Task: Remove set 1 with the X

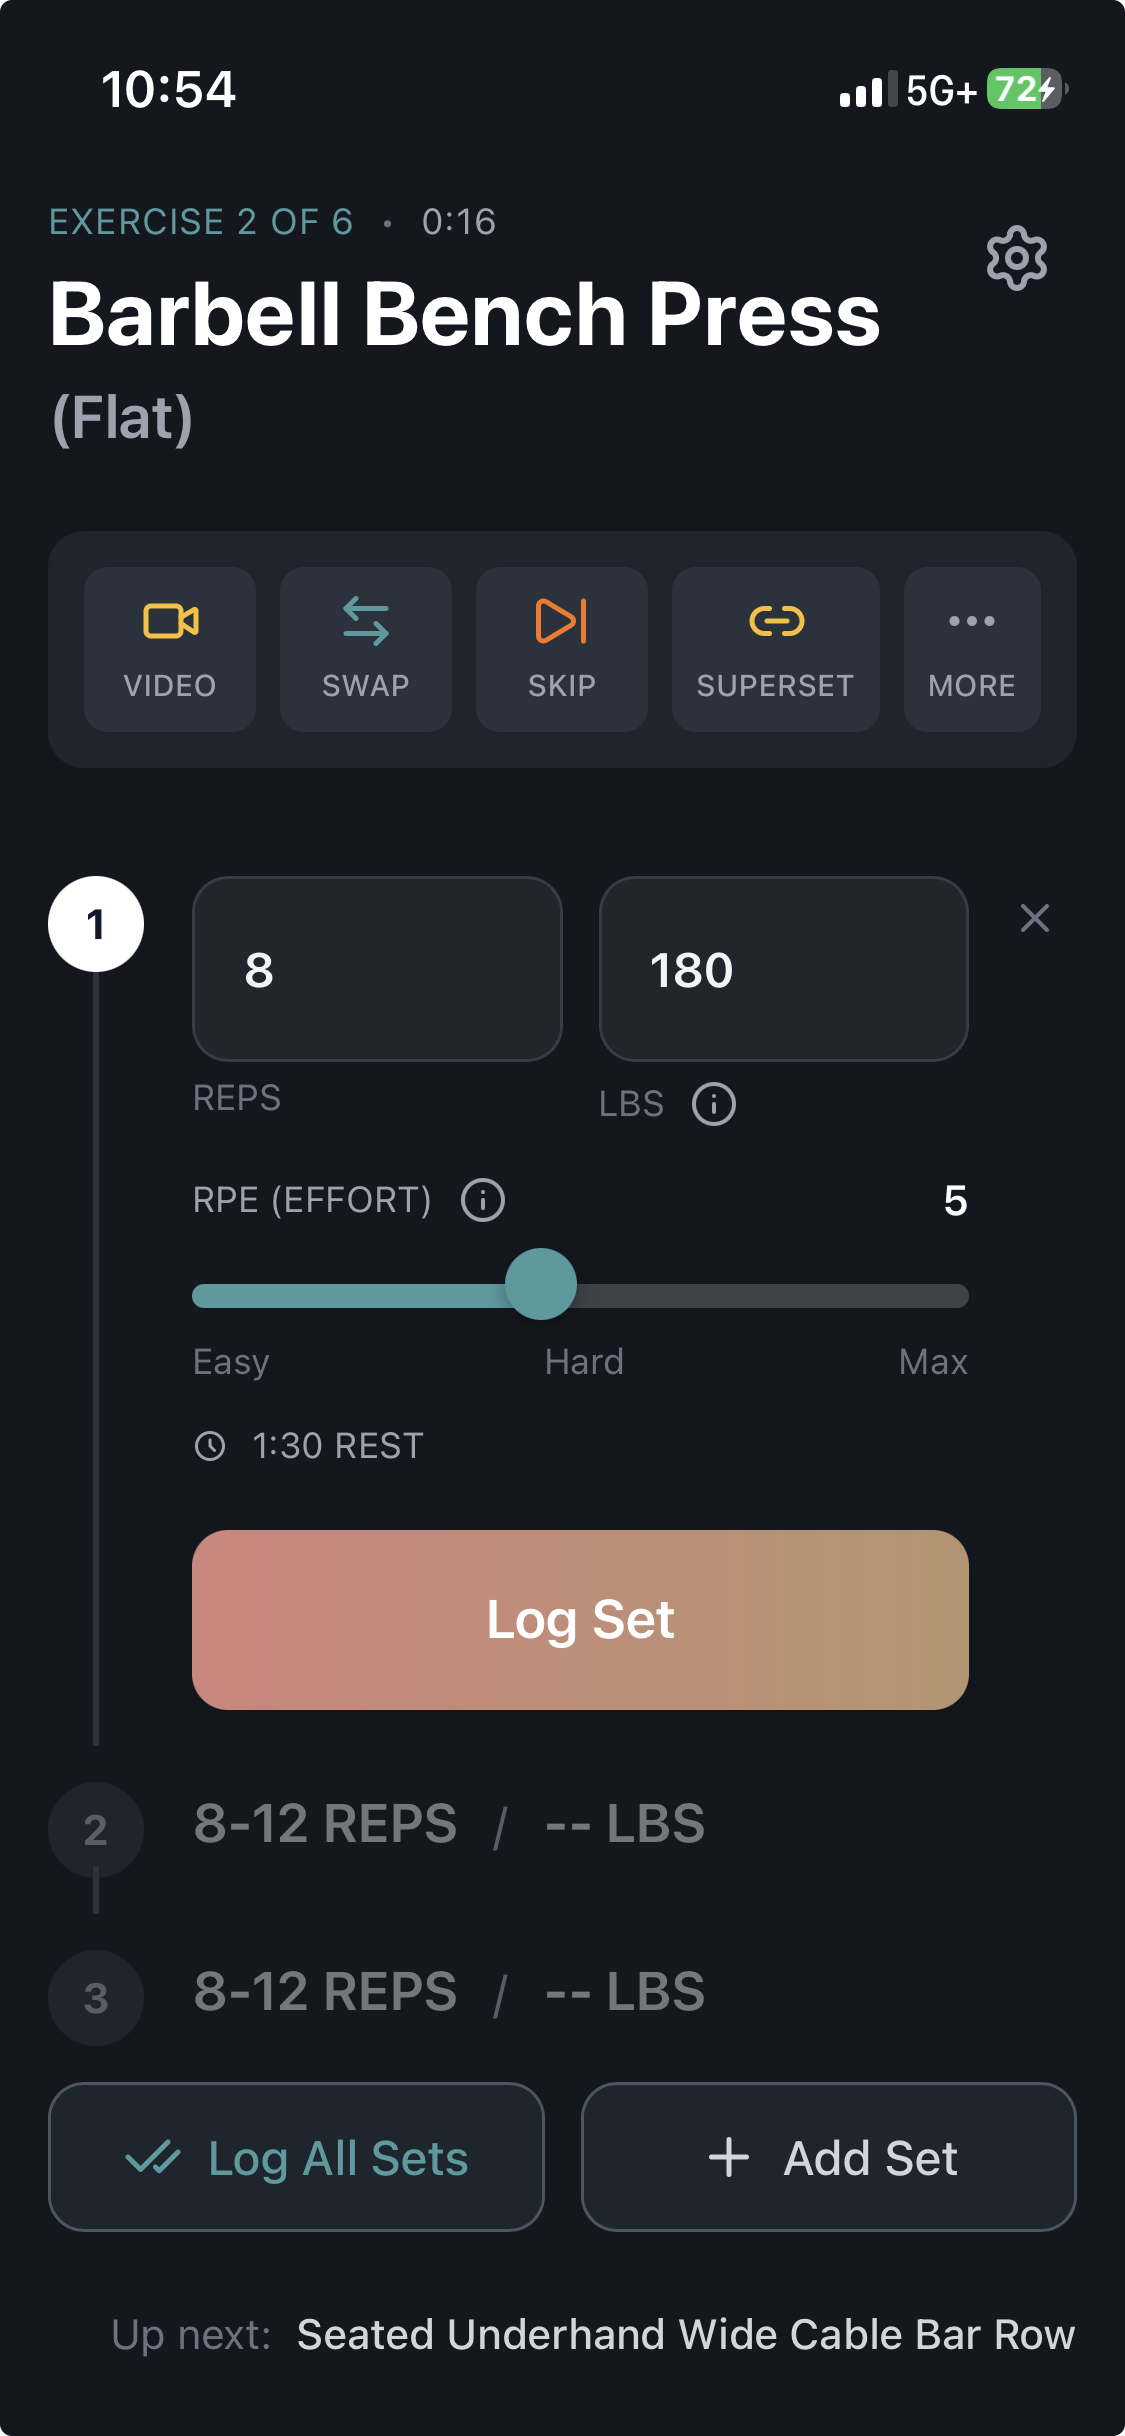Action: [1034, 918]
